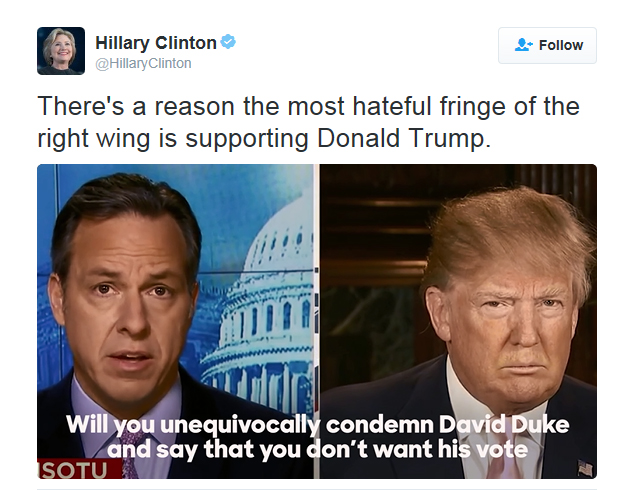Screen dimensions: 635x490
Task: Click subtitle line mentioning David Duke
Action: (x=318, y=424)
